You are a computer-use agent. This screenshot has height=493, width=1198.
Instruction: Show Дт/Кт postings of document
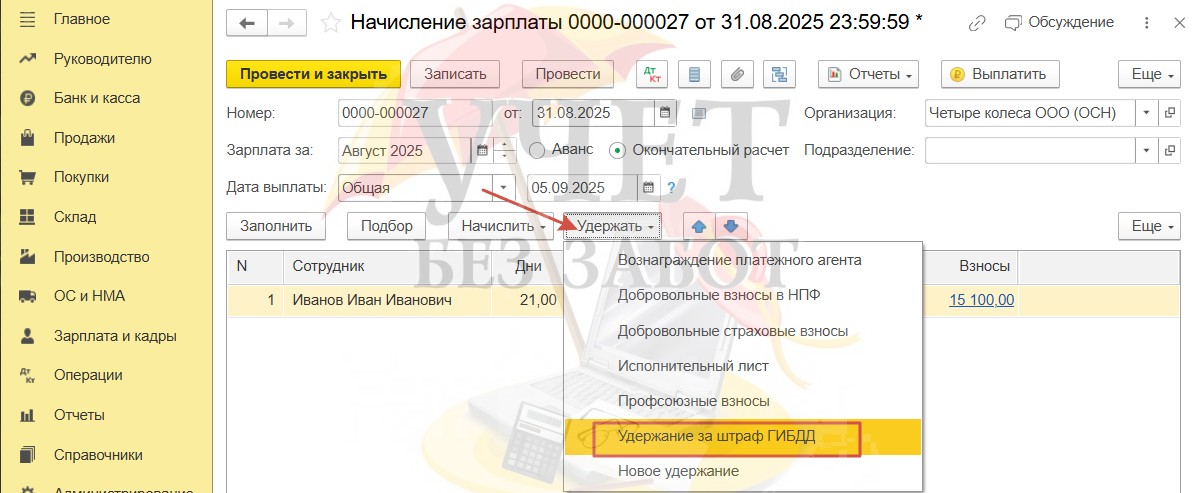(652, 74)
